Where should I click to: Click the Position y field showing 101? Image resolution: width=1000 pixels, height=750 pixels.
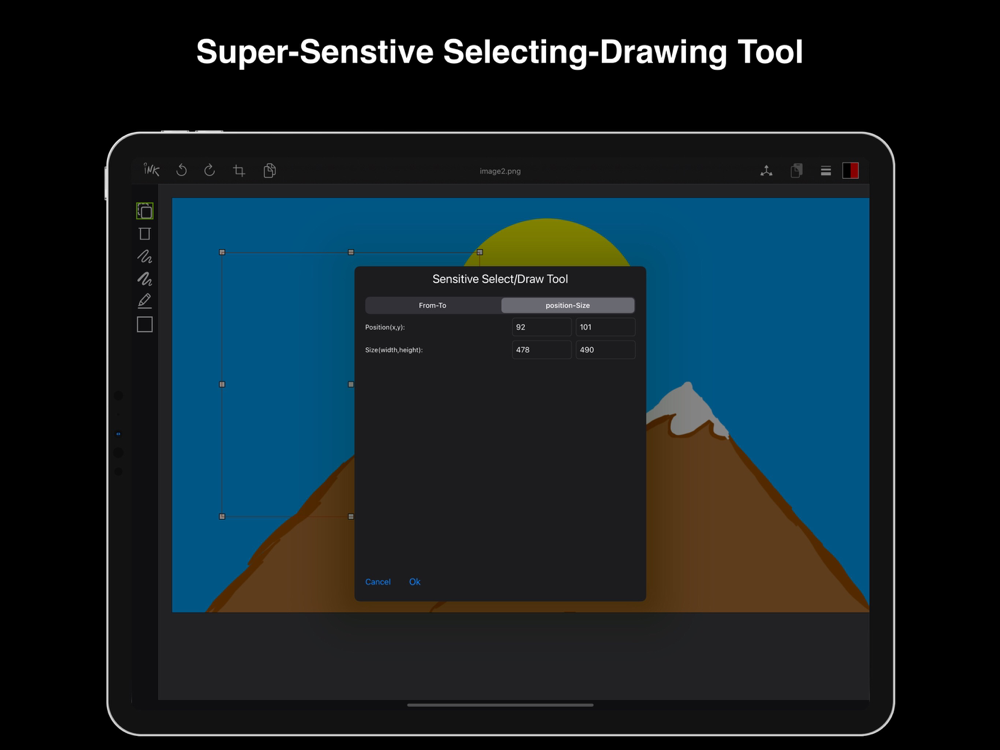pos(605,327)
